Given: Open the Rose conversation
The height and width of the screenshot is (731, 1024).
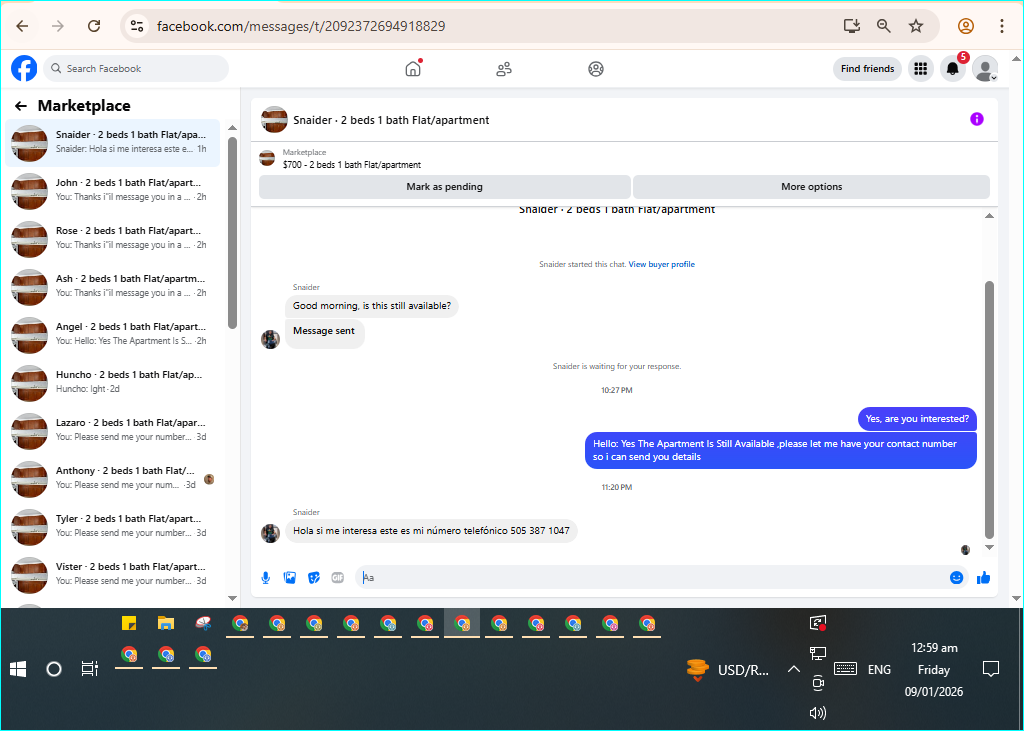Looking at the screenshot, I should tap(113, 239).
